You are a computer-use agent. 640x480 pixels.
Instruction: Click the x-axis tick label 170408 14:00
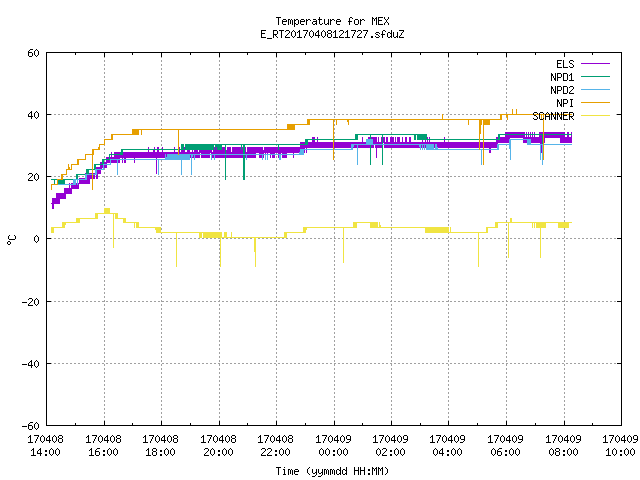(x=46, y=446)
